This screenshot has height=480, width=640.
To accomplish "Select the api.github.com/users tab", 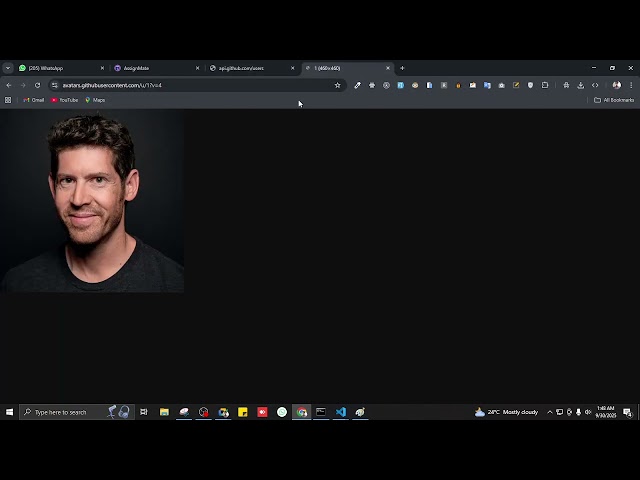I will [250, 68].
